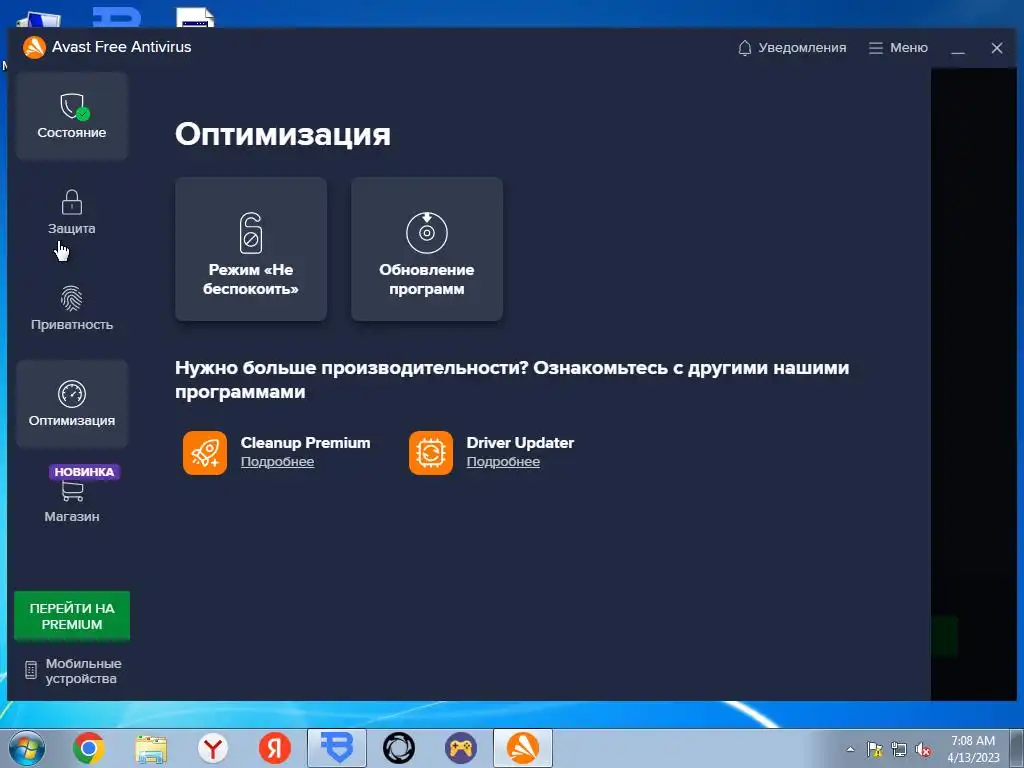This screenshot has height=768, width=1024.
Task: Select the Оптимизация gauge tab
Action: pos(72,404)
